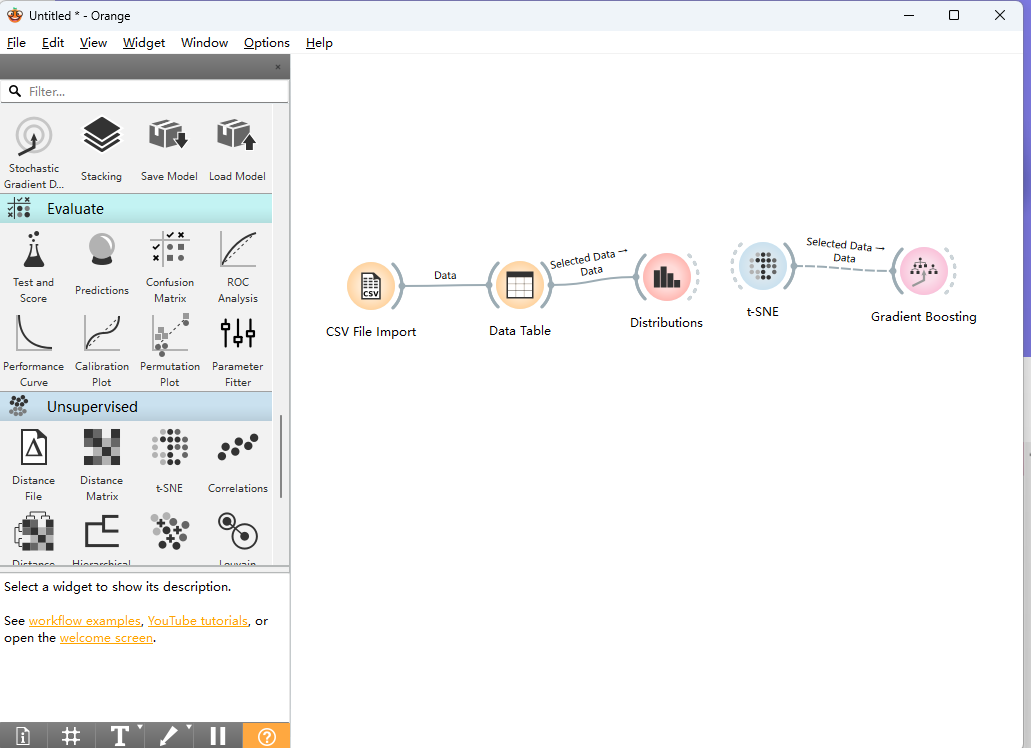Click the Distance Matrix widget
Screen dimensions: 1031x748
pos(102,465)
